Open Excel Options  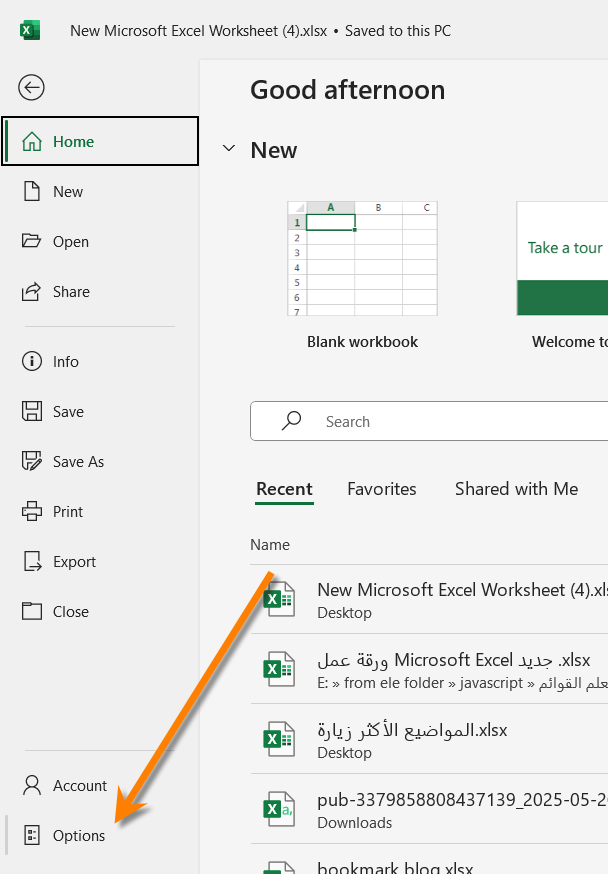pyautogui.click(x=100, y=836)
